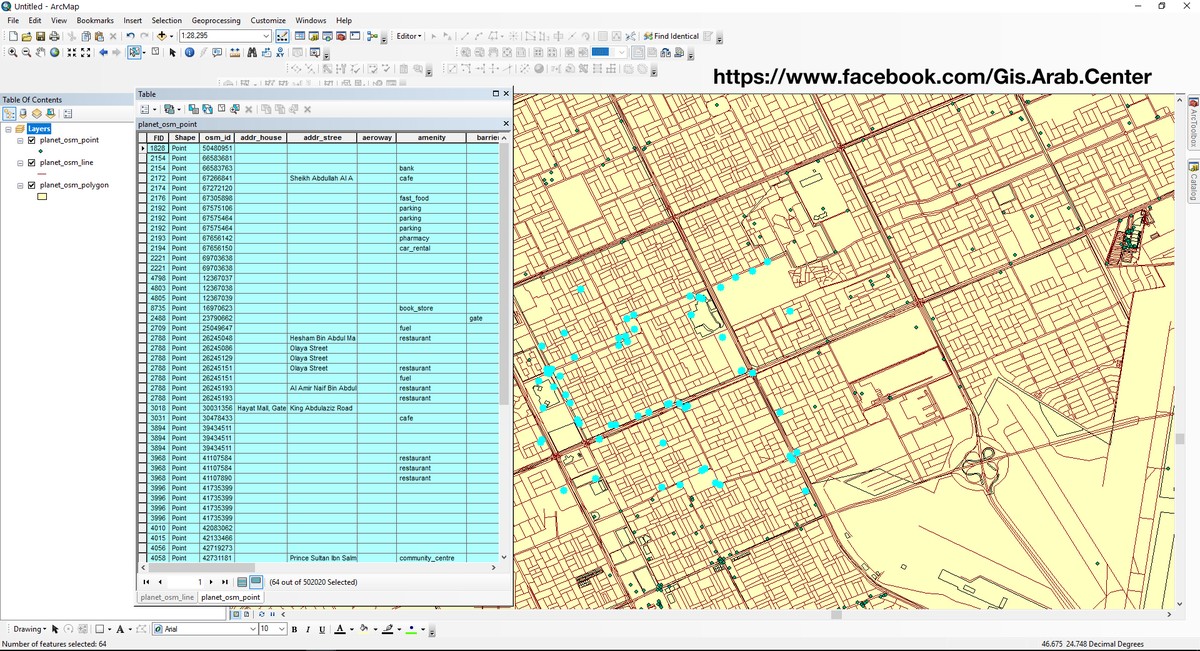Open the Arial font dropdown
This screenshot has height=651, width=1200.
(x=252, y=629)
